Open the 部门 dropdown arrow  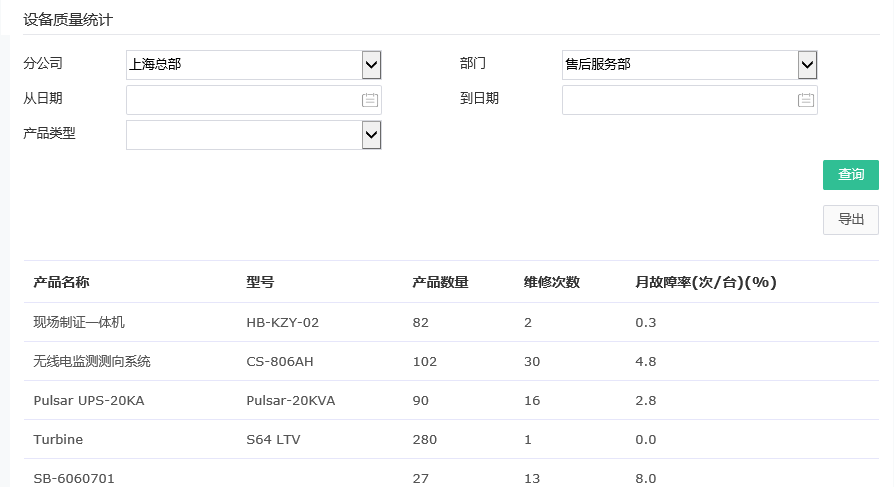click(807, 65)
